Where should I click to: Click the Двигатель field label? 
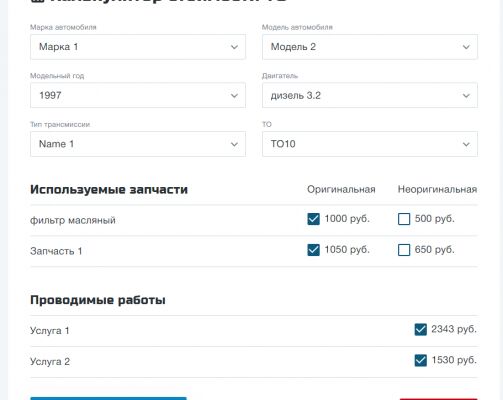(280, 76)
